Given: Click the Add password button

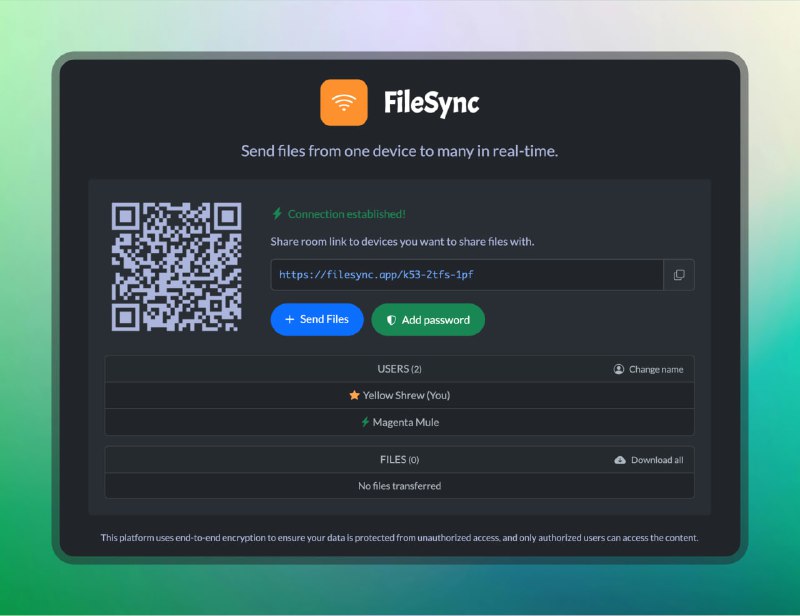Looking at the screenshot, I should pyautogui.click(x=427, y=320).
